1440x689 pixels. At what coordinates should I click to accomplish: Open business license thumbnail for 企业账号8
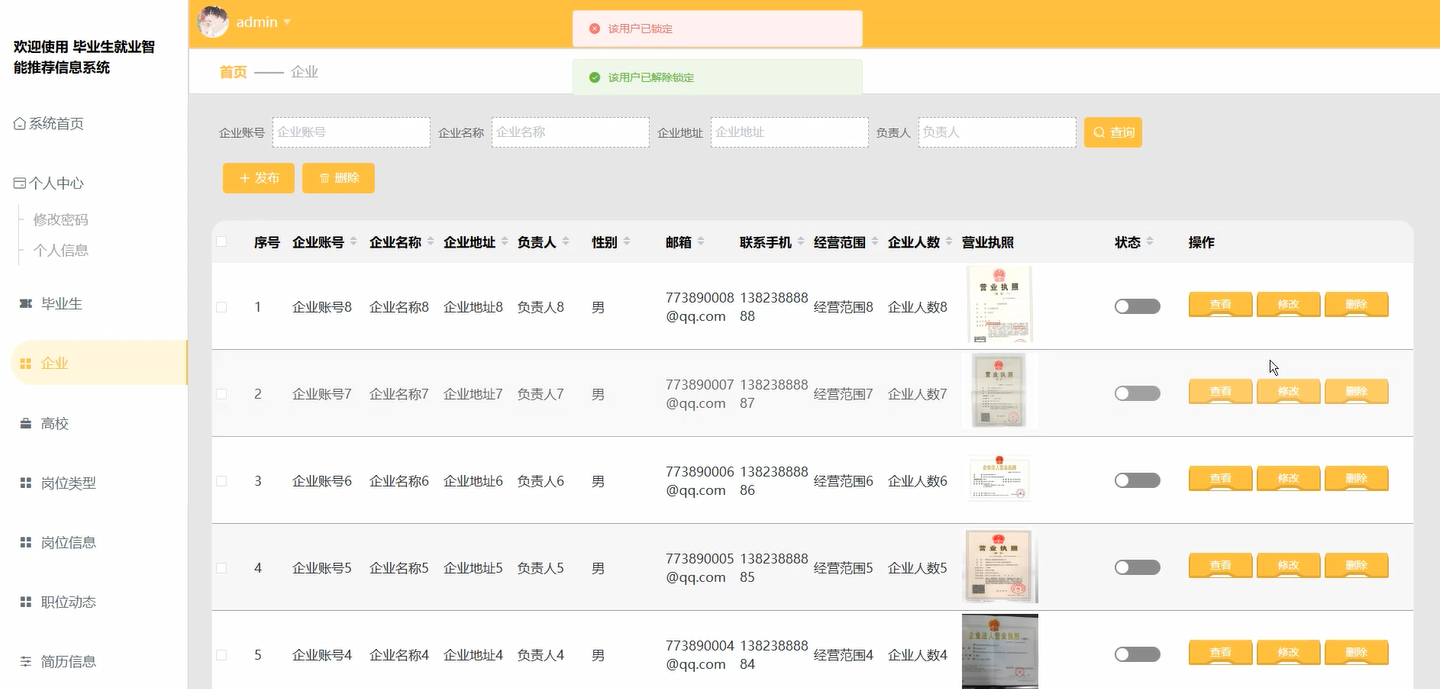point(999,305)
